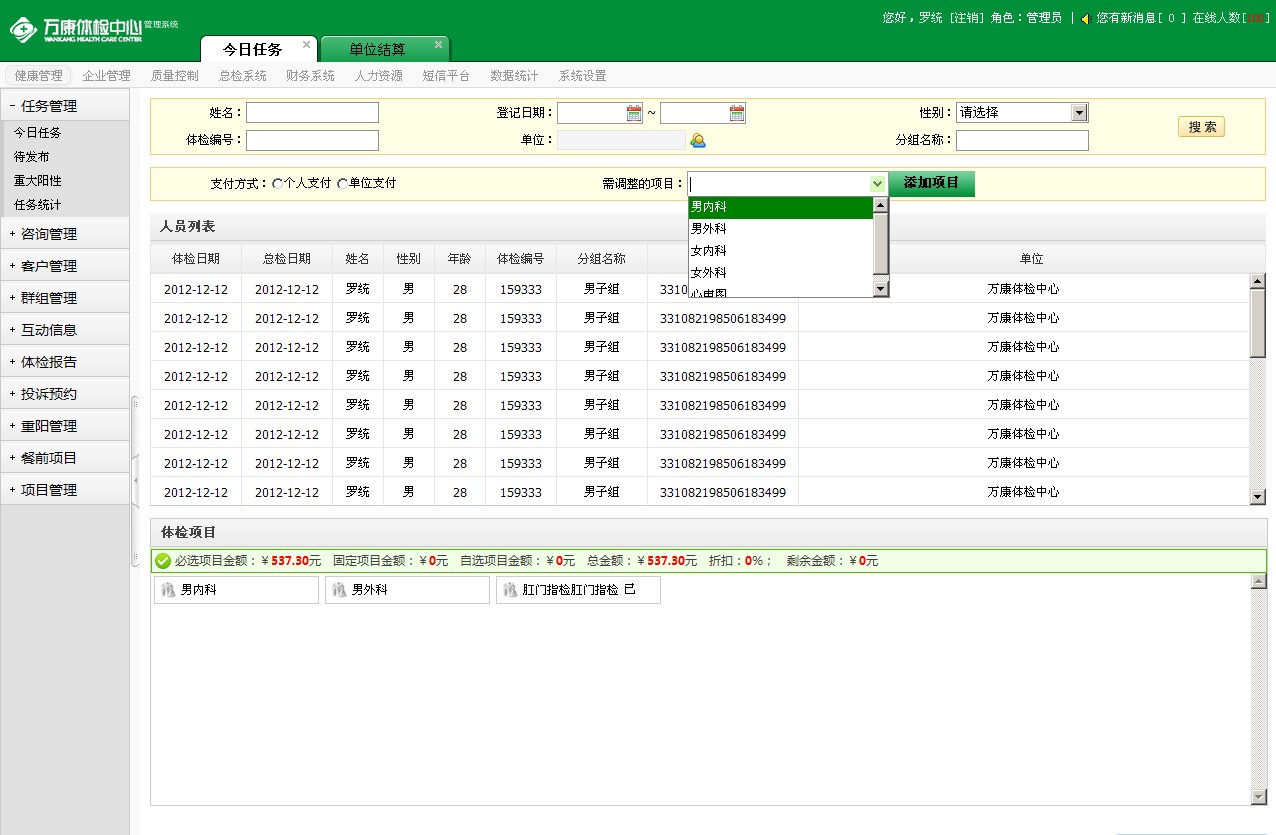Click the unit lookup icon
The width and height of the screenshot is (1276, 835).
[698, 141]
